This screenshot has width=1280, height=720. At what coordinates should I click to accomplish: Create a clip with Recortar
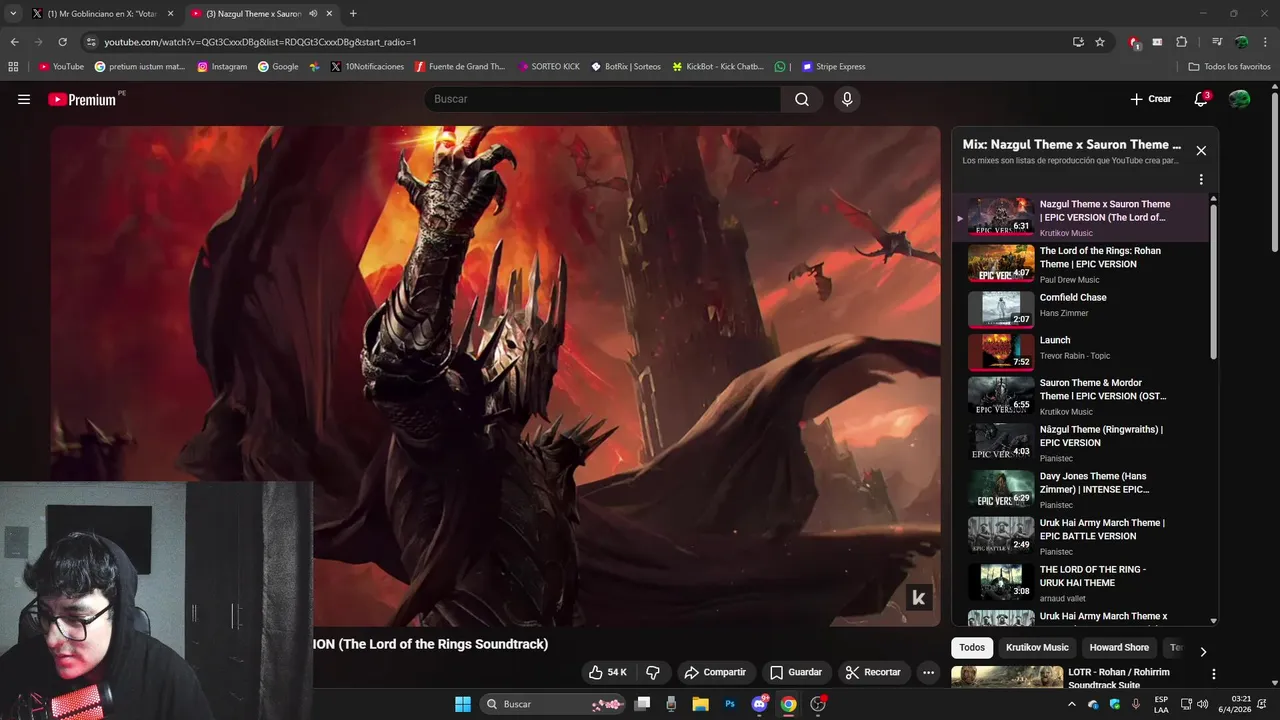[x=873, y=672]
